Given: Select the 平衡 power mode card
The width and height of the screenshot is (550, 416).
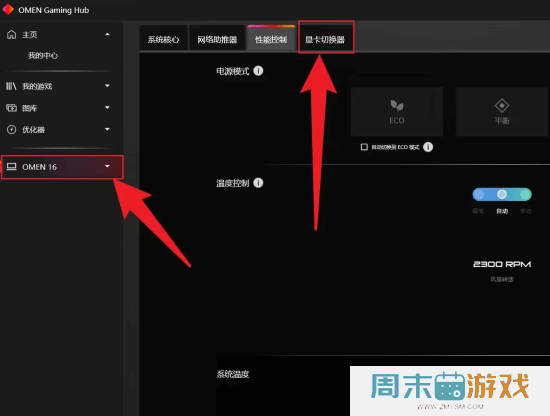Looking at the screenshot, I should (502, 112).
